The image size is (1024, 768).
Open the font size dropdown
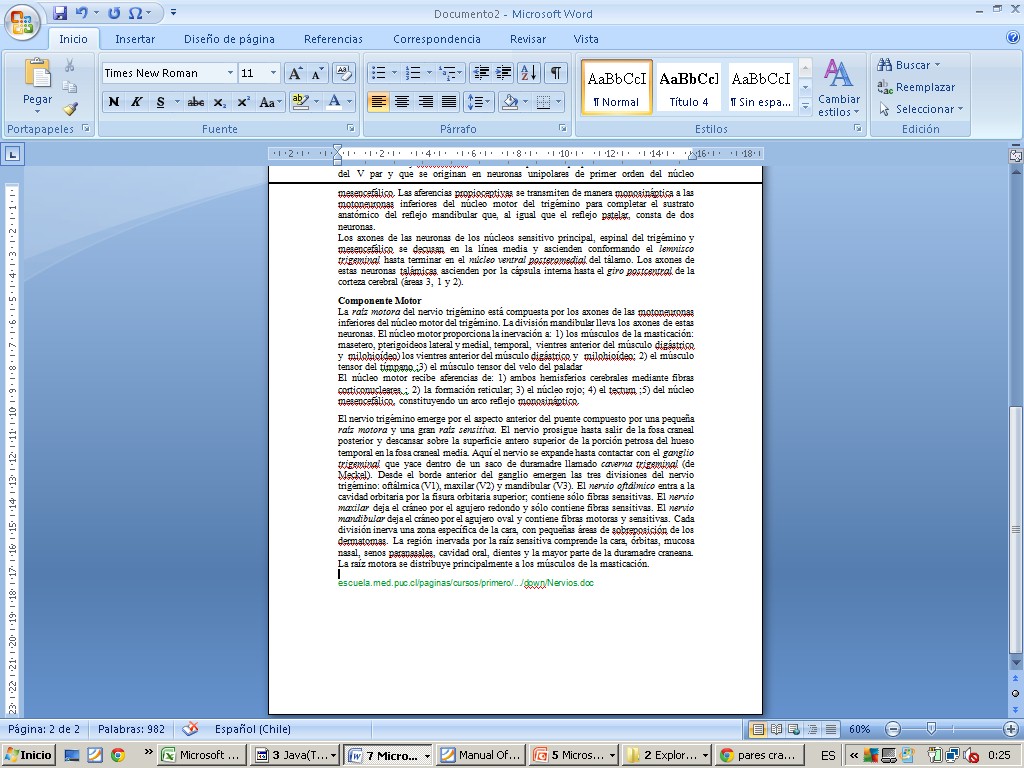point(273,73)
